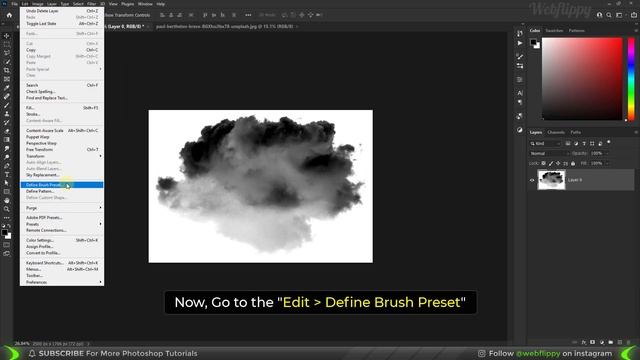Choose Define Brush Preset menu entry
Viewport: 640px width, 360px height.
pos(62,185)
